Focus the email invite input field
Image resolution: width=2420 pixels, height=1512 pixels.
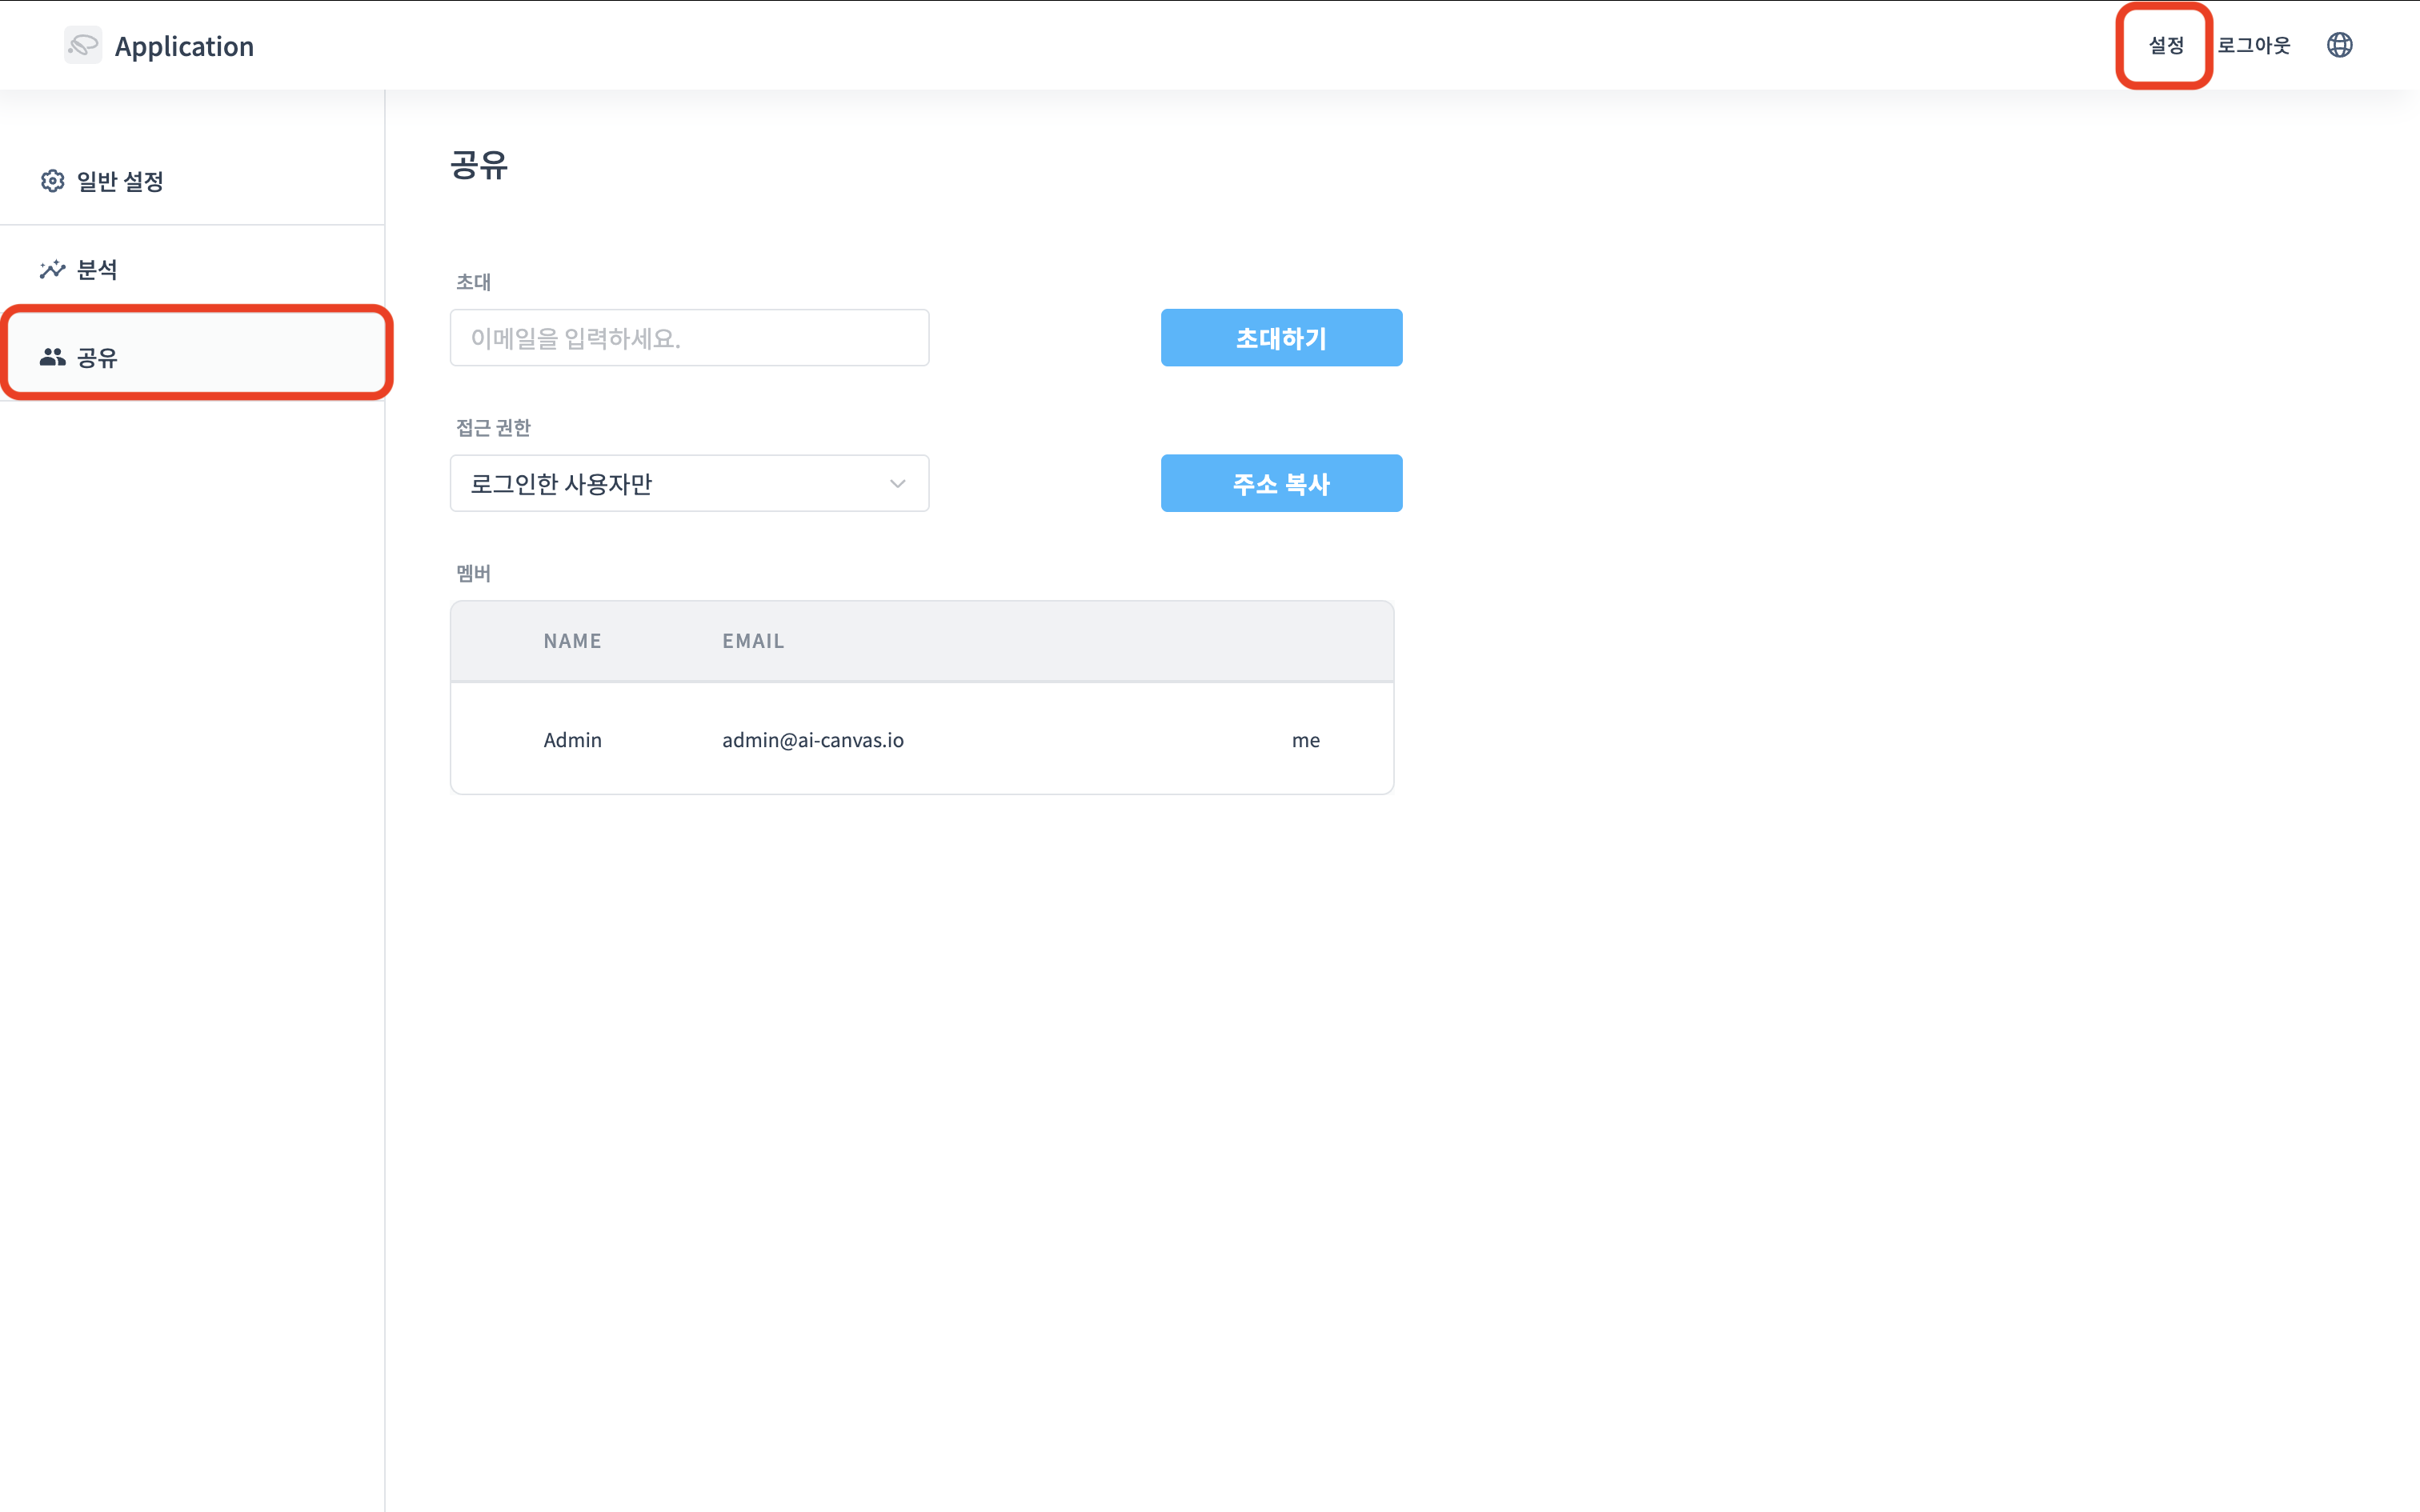[689, 338]
